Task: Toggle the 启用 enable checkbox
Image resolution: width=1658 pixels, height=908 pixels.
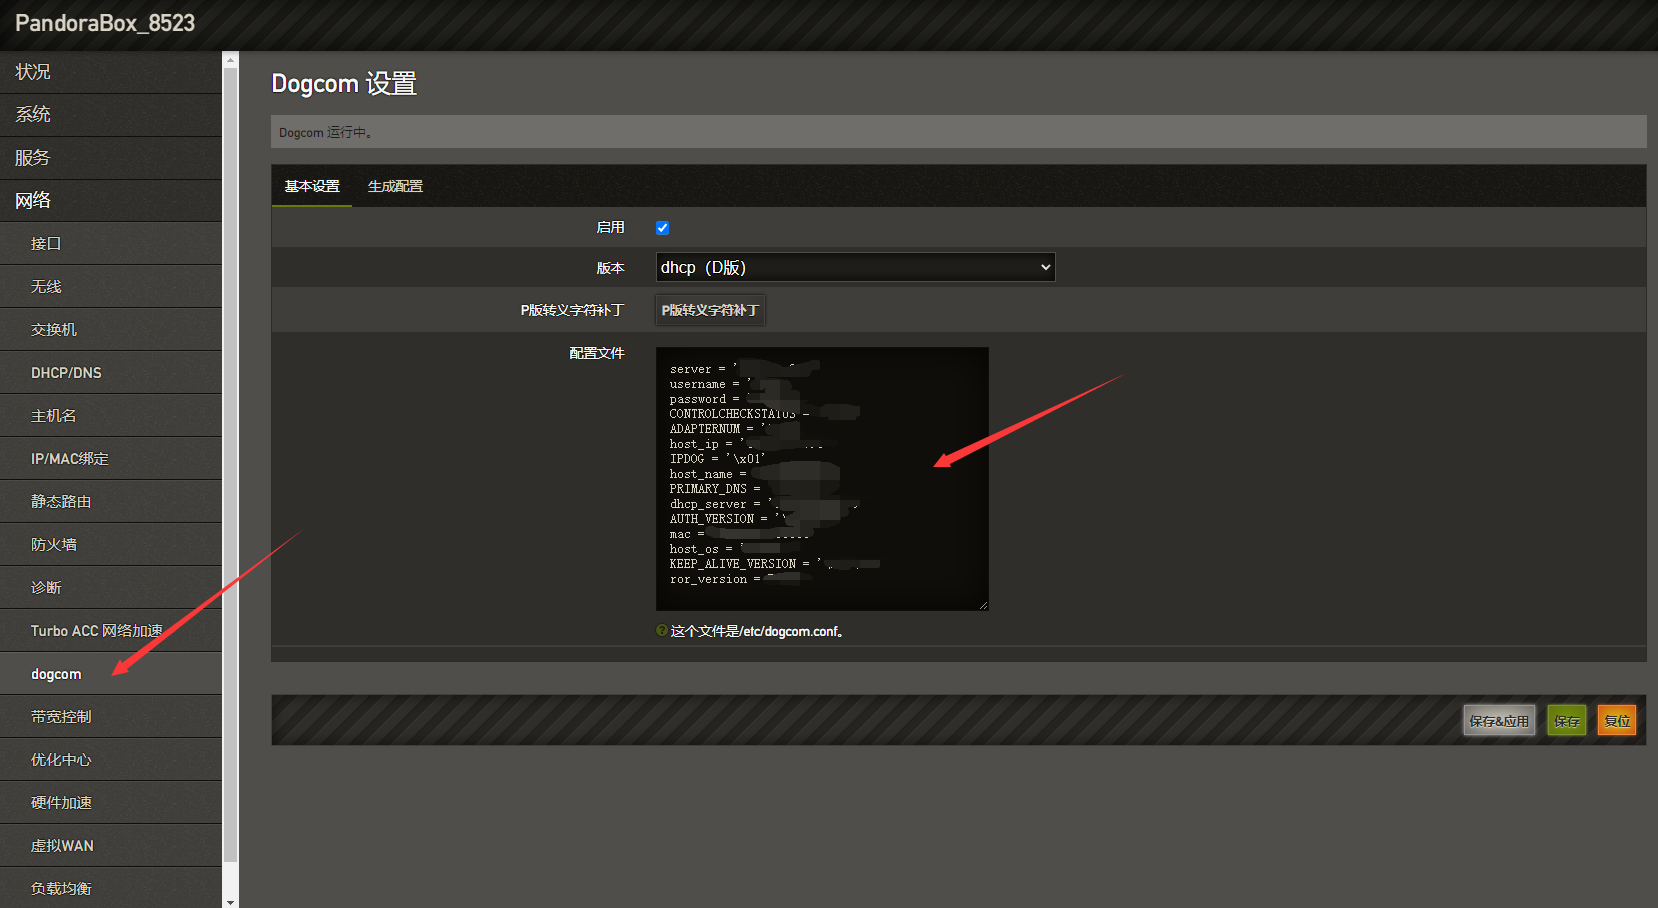Action: click(x=662, y=228)
